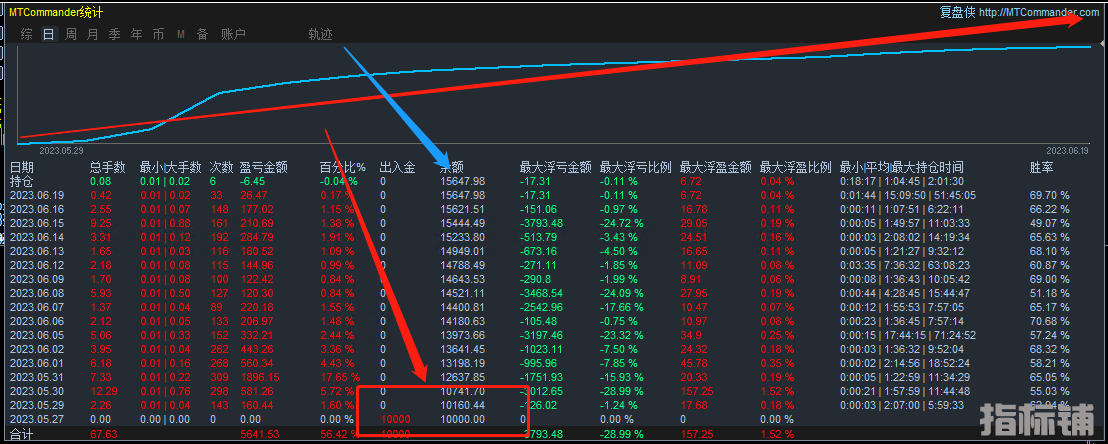
Task: Switch to the 月 monthly tab
Action: click(x=92, y=34)
